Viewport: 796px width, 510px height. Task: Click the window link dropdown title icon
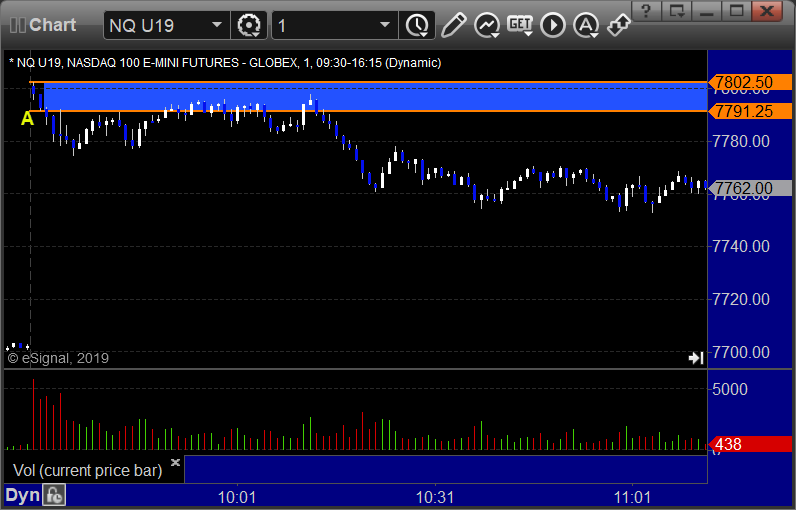point(677,10)
